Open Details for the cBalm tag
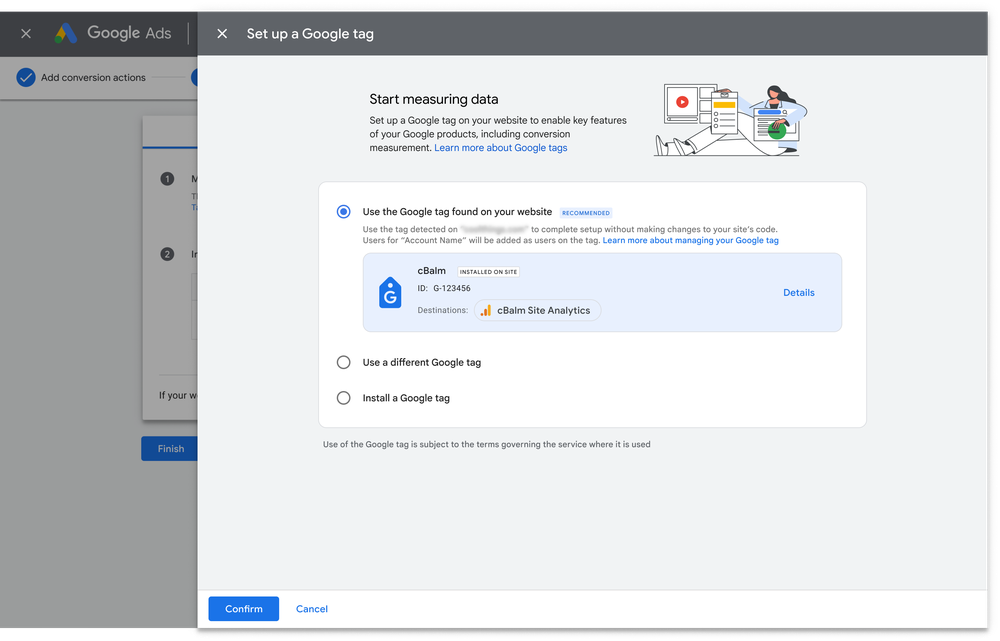The height and width of the screenshot is (641, 1000). 798,293
